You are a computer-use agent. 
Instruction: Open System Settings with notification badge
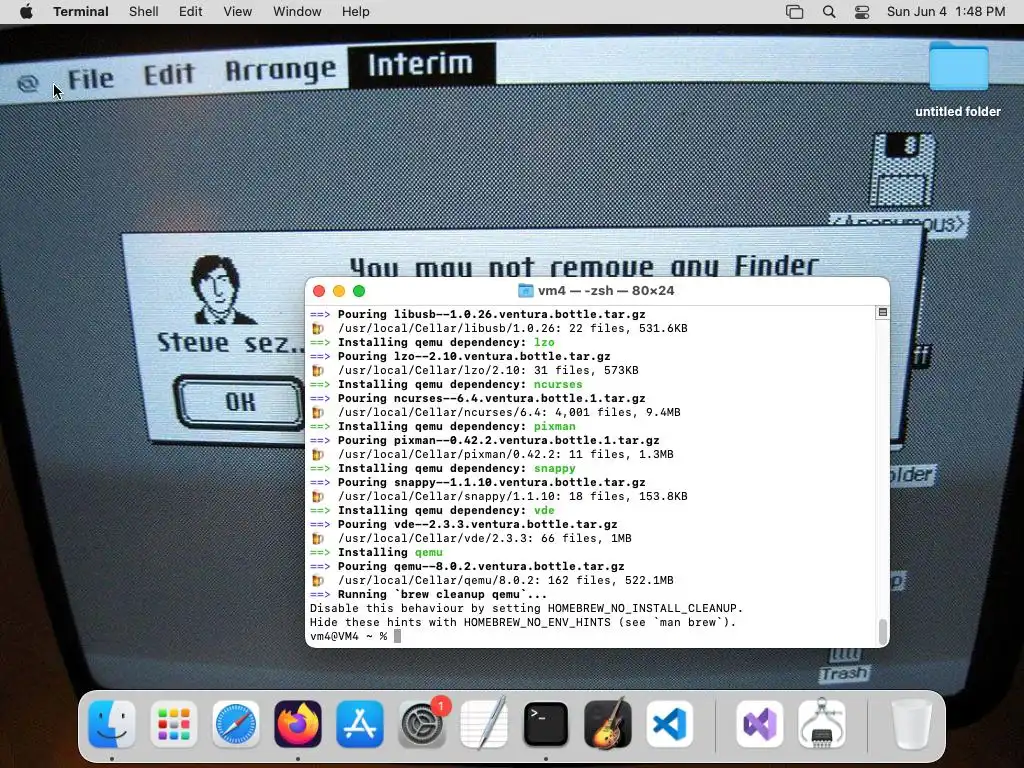(x=423, y=723)
